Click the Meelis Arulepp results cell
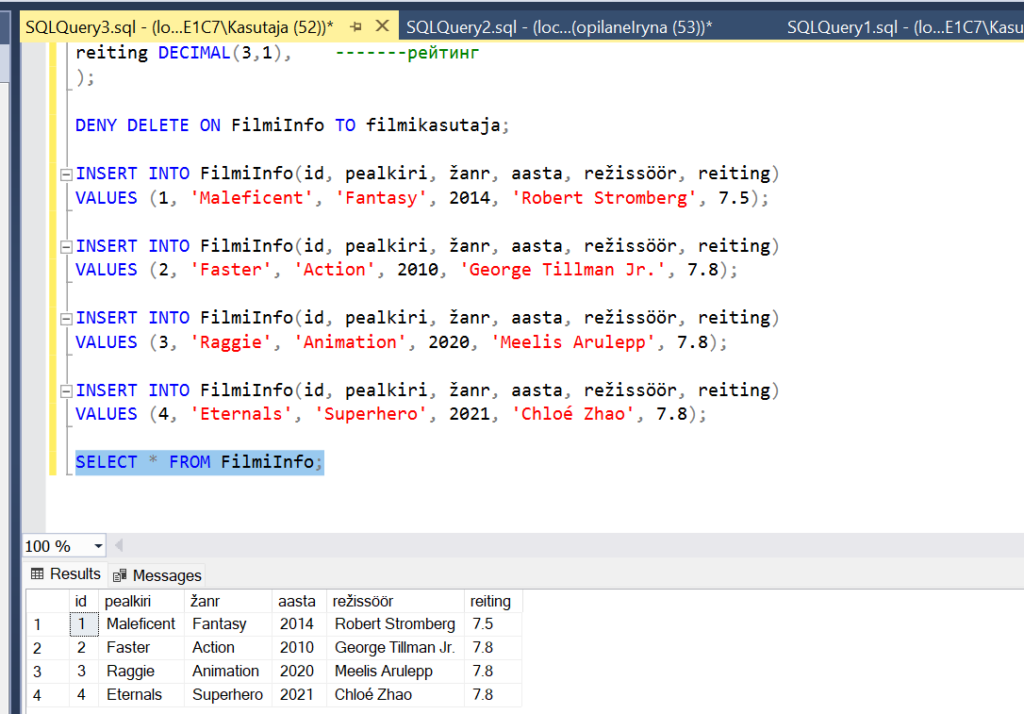The width and height of the screenshot is (1024, 714). (395, 672)
